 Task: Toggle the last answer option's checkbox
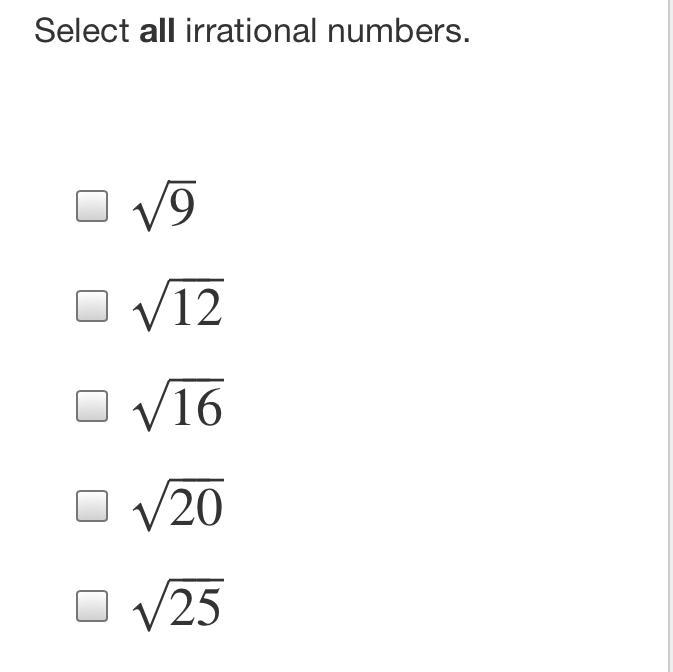click(x=92, y=606)
